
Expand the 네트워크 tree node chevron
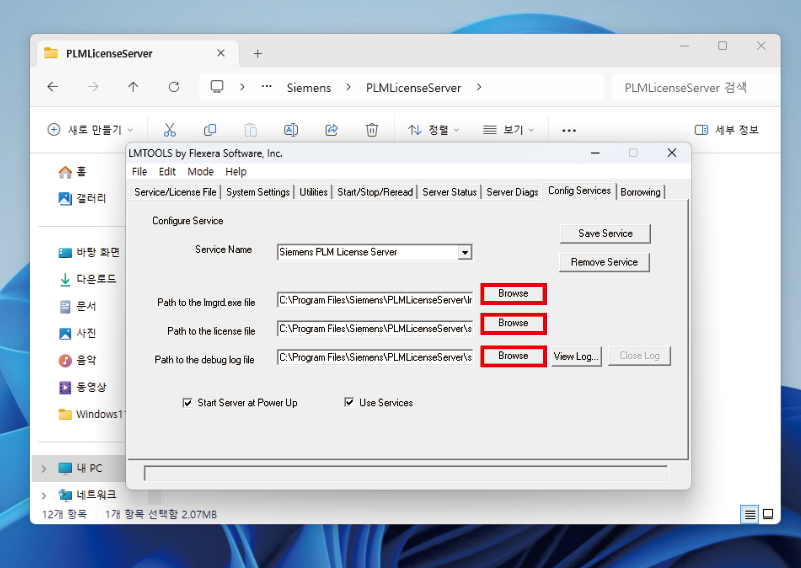(x=44, y=495)
